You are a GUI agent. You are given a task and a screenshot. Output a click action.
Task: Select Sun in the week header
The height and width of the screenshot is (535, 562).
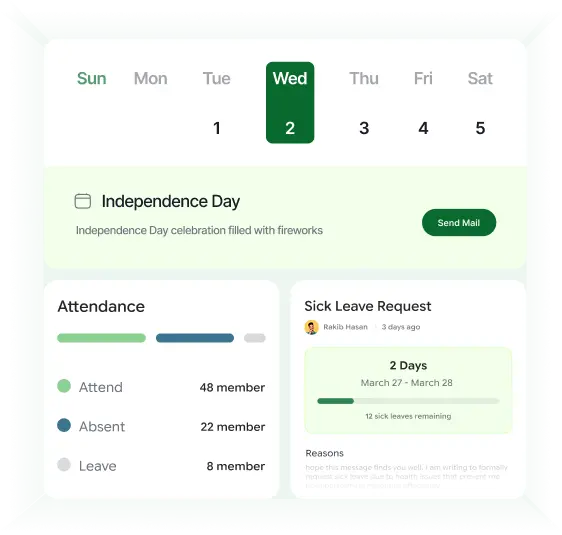point(92,78)
